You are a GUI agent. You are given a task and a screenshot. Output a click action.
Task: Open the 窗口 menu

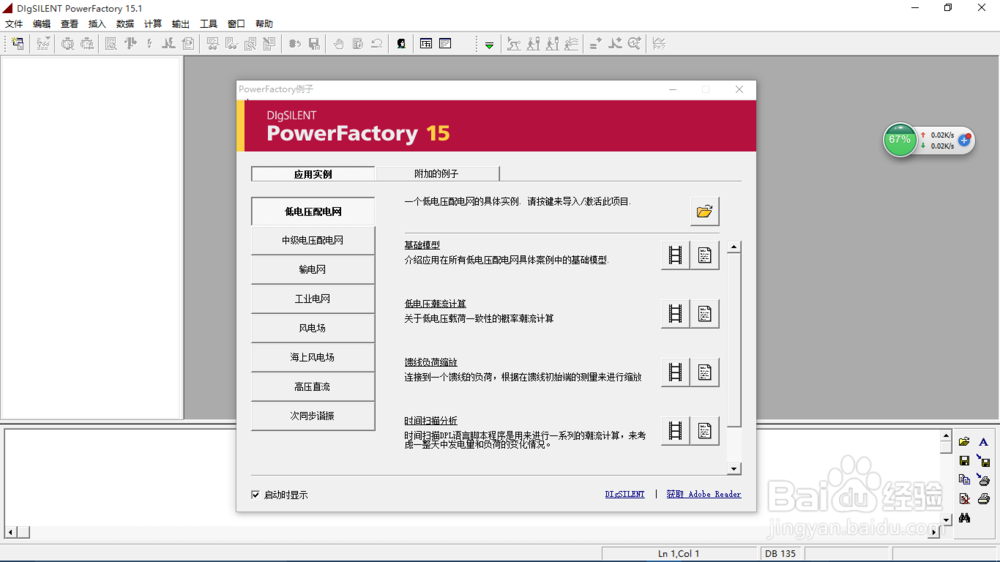click(x=236, y=24)
